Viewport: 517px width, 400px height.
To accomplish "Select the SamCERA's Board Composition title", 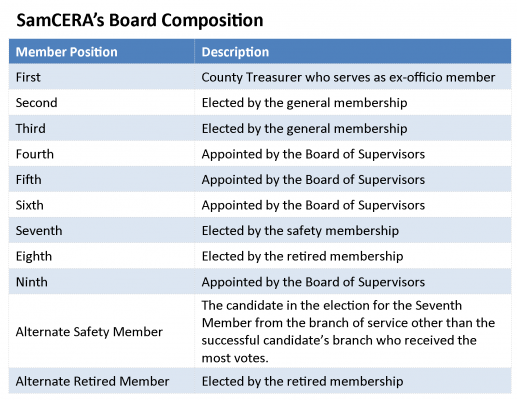I will pyautogui.click(x=140, y=20).
